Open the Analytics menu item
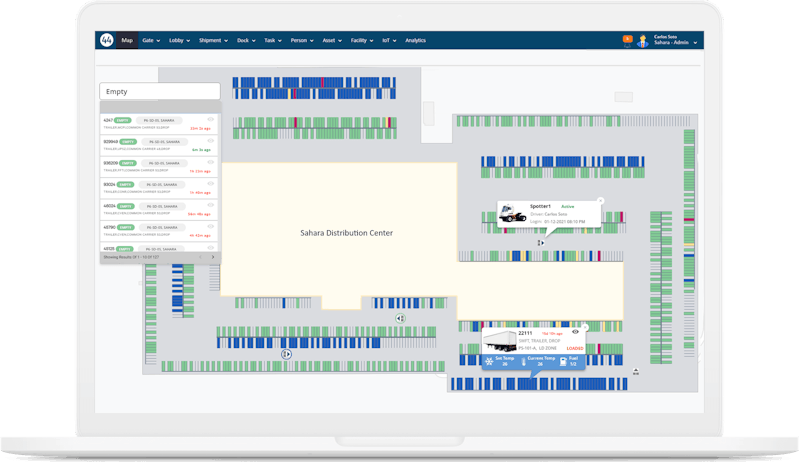This screenshot has height=462, width=800. coord(415,40)
